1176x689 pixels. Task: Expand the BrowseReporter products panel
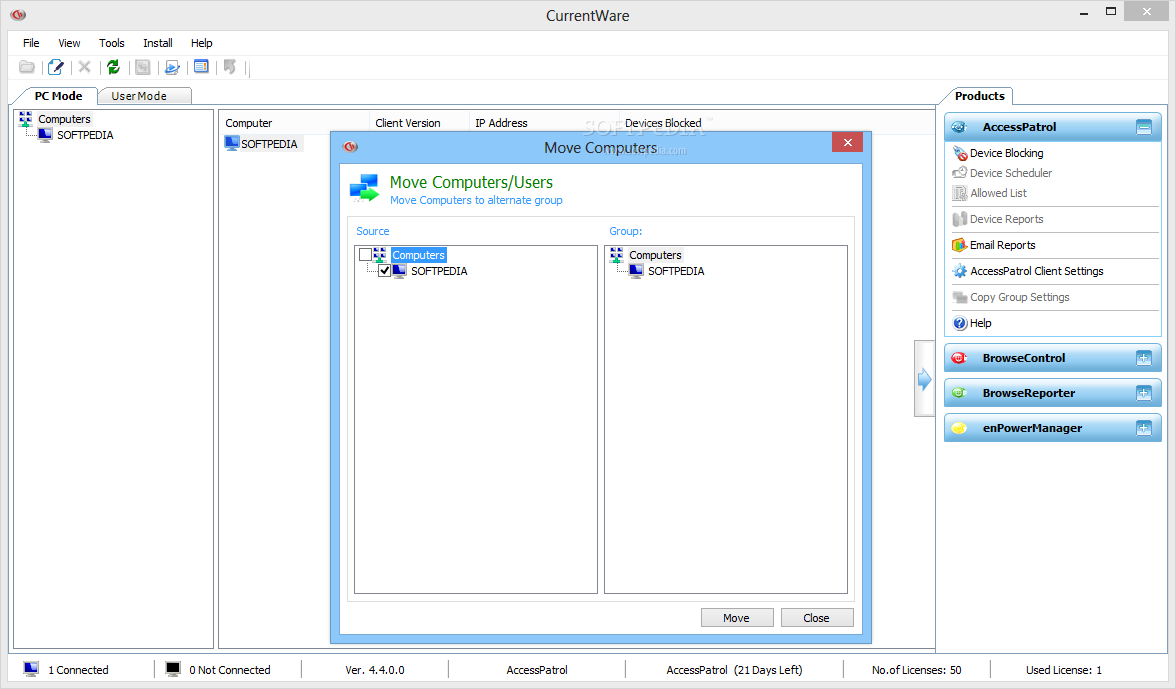(1144, 393)
